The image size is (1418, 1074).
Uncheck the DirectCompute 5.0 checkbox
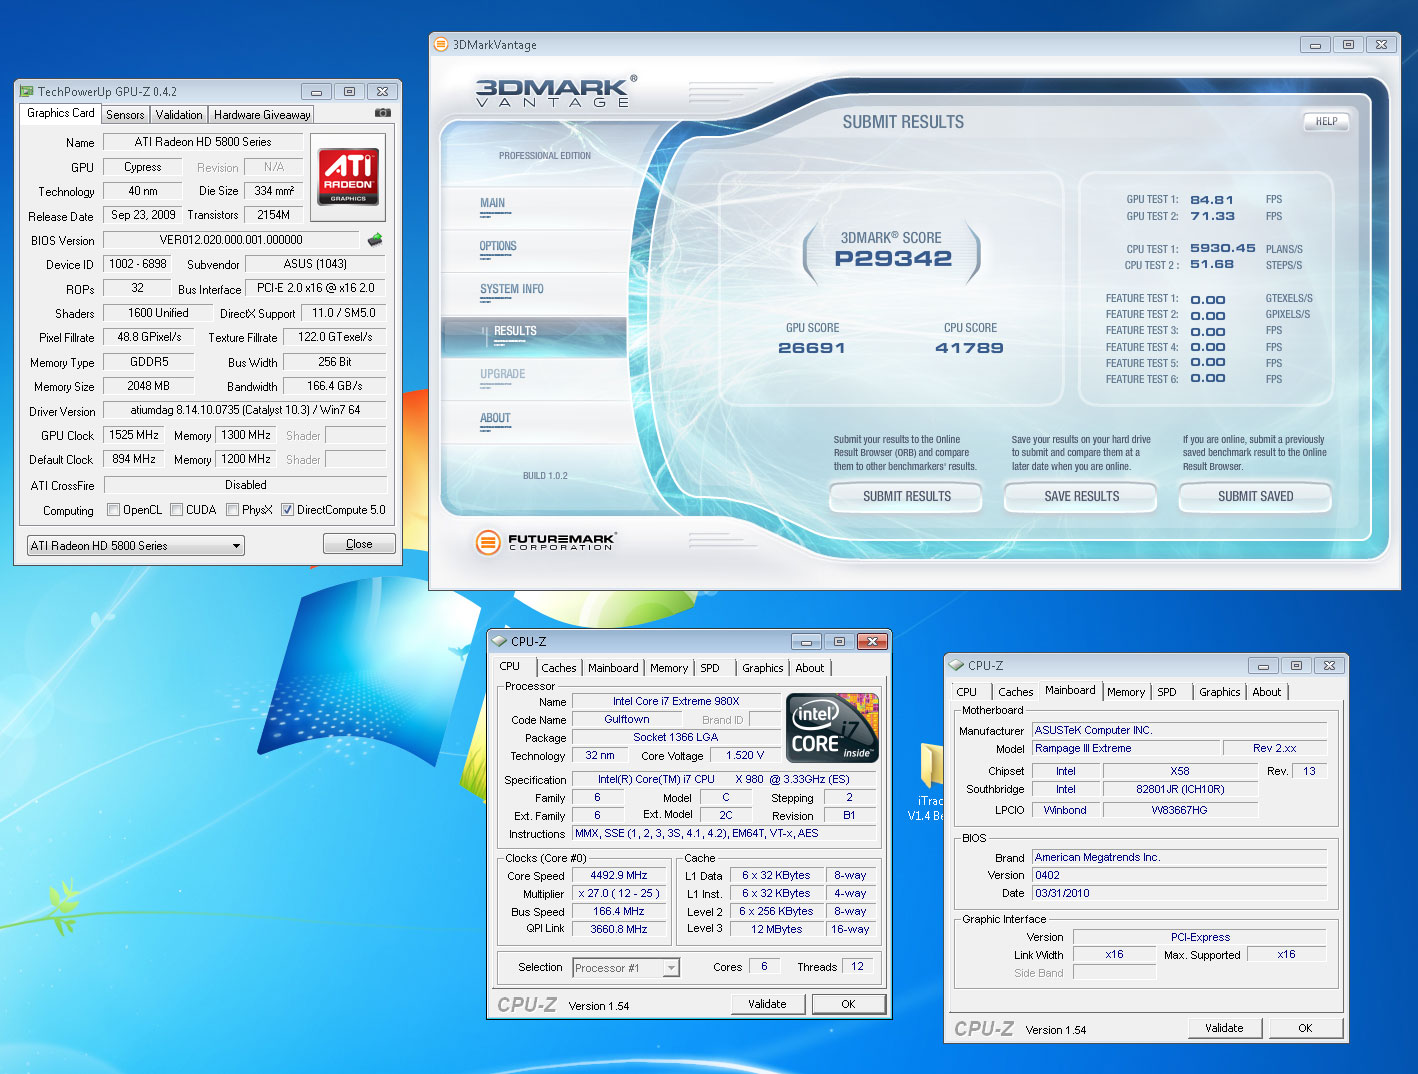coord(287,510)
